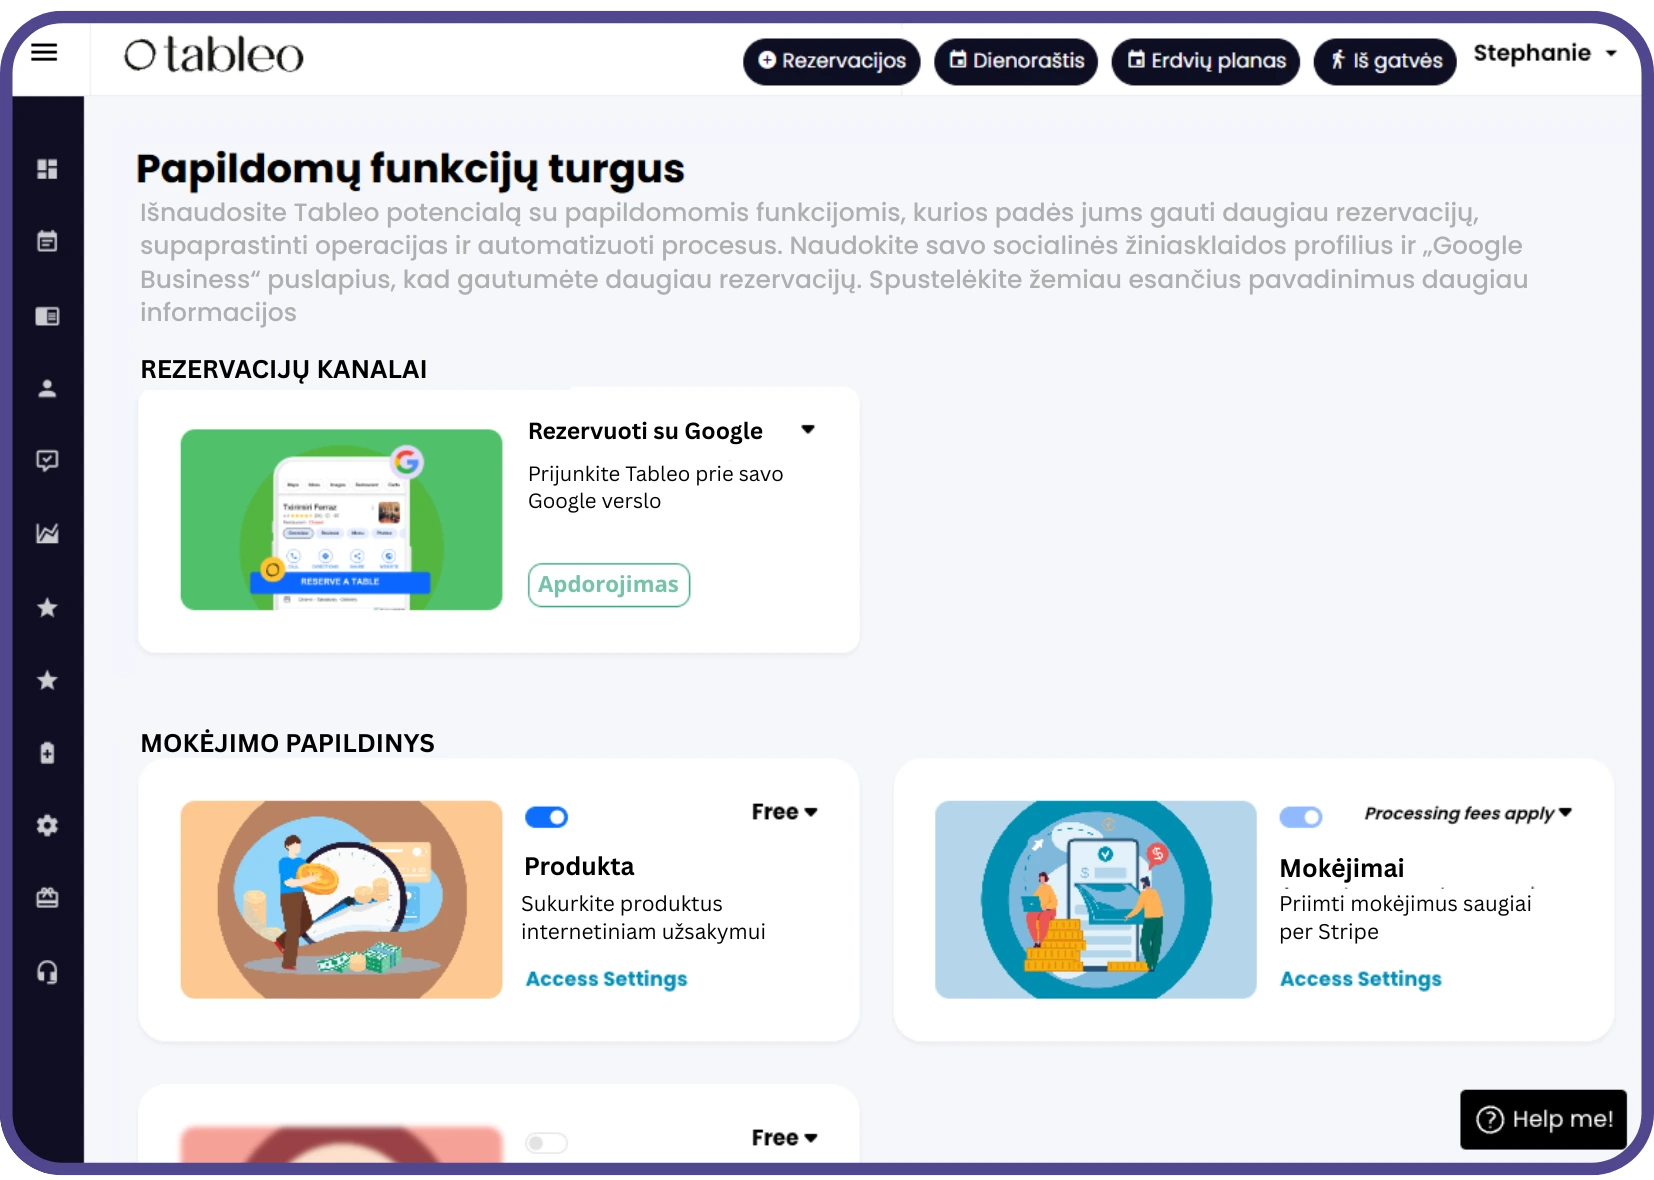Click the Produkta illustration thumbnail

point(341,899)
